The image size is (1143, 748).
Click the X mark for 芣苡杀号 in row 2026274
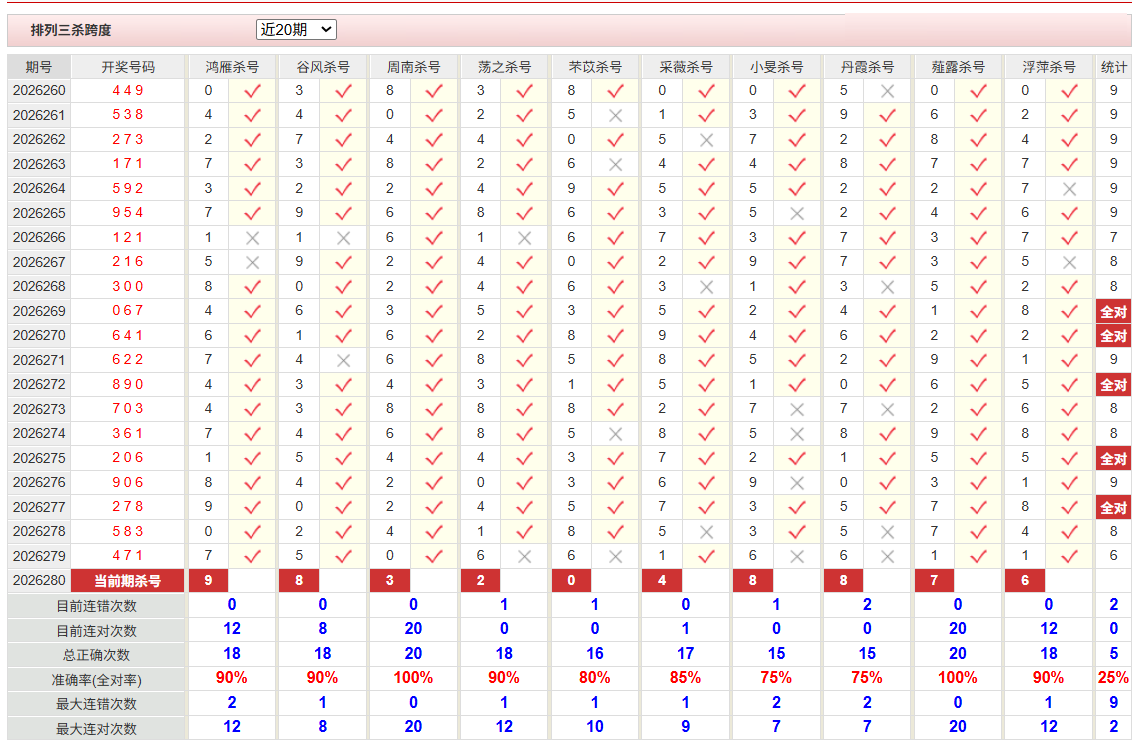point(615,434)
